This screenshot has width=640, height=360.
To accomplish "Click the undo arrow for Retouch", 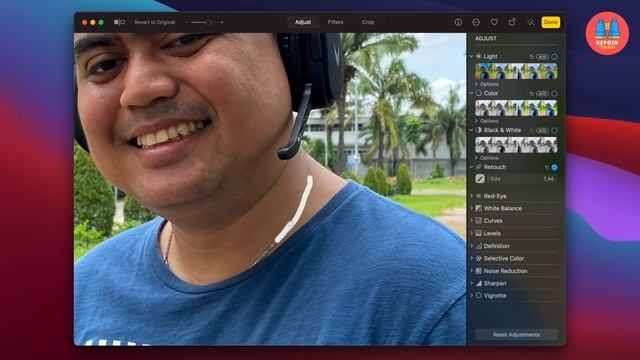I will tap(547, 167).
